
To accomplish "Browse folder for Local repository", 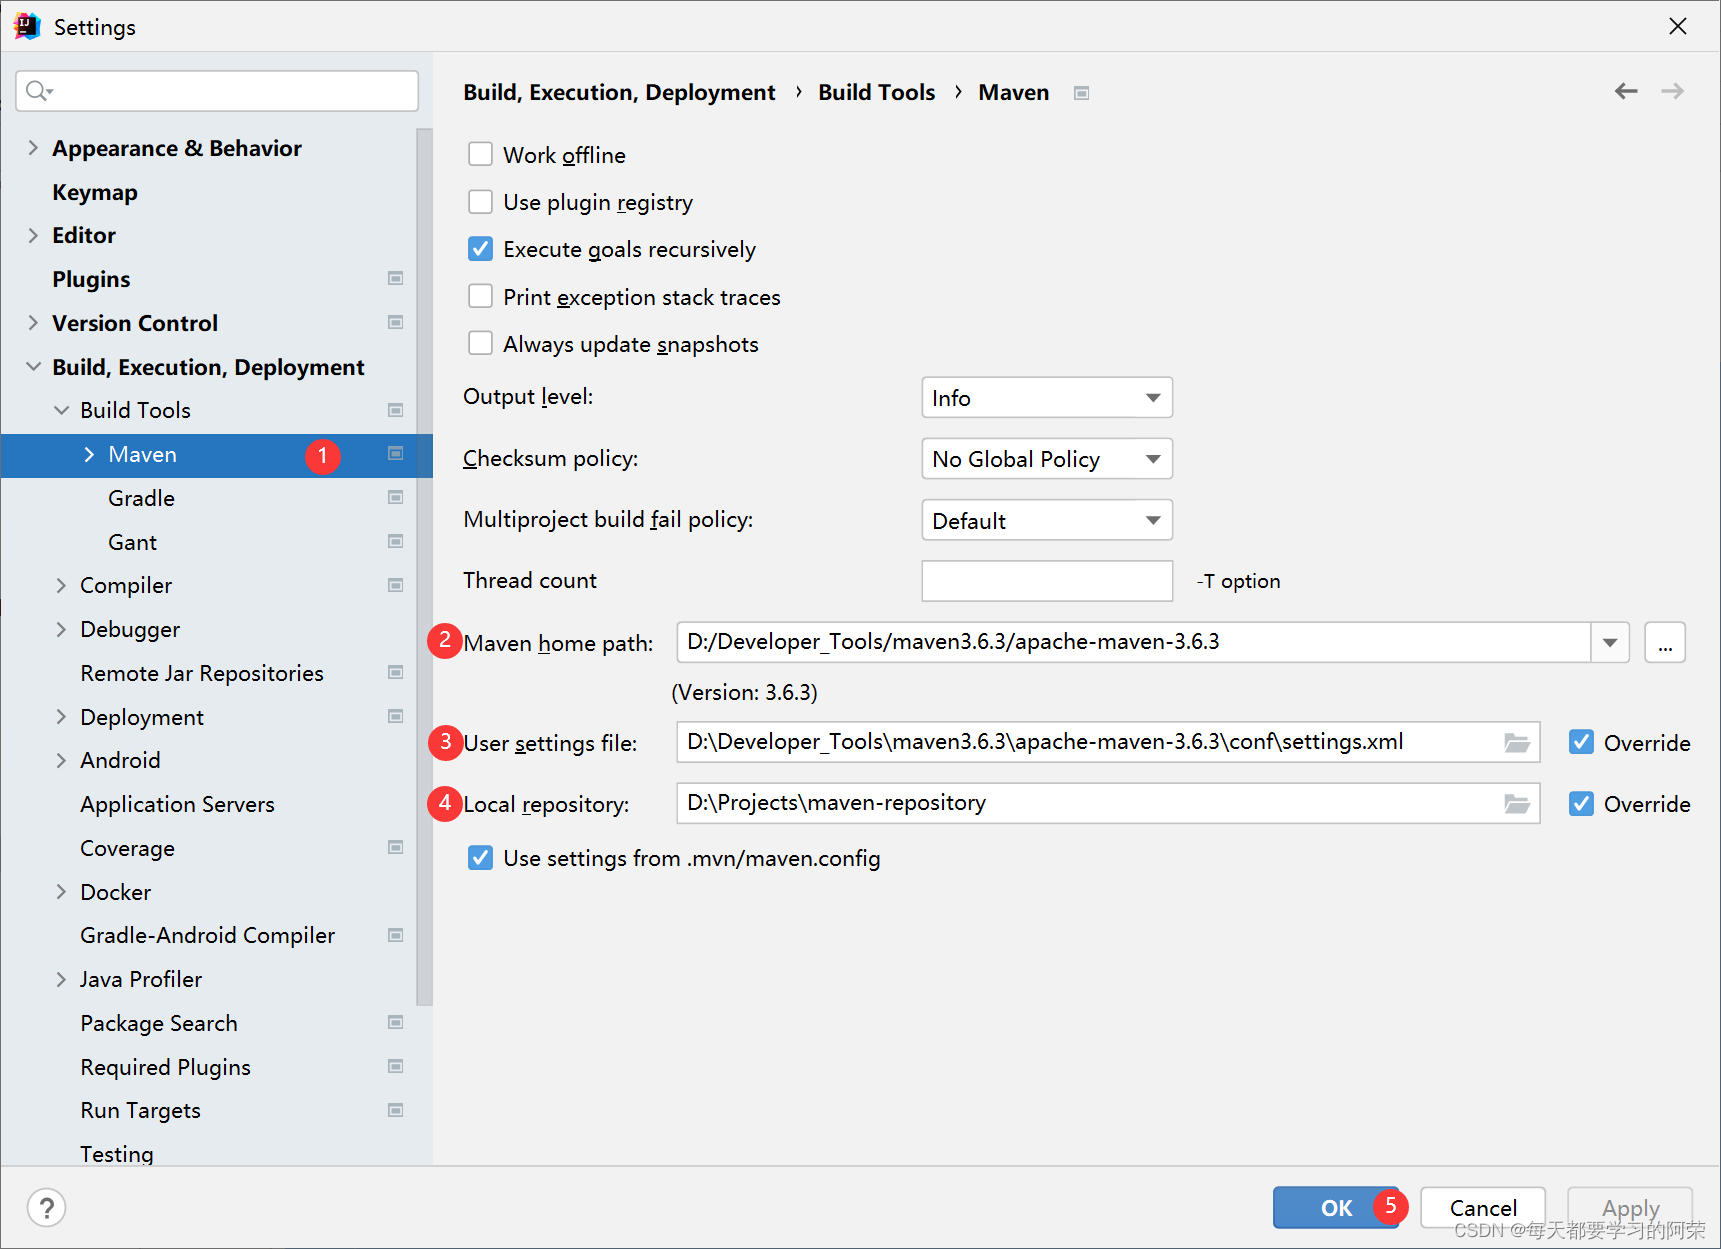I will click(x=1517, y=803).
